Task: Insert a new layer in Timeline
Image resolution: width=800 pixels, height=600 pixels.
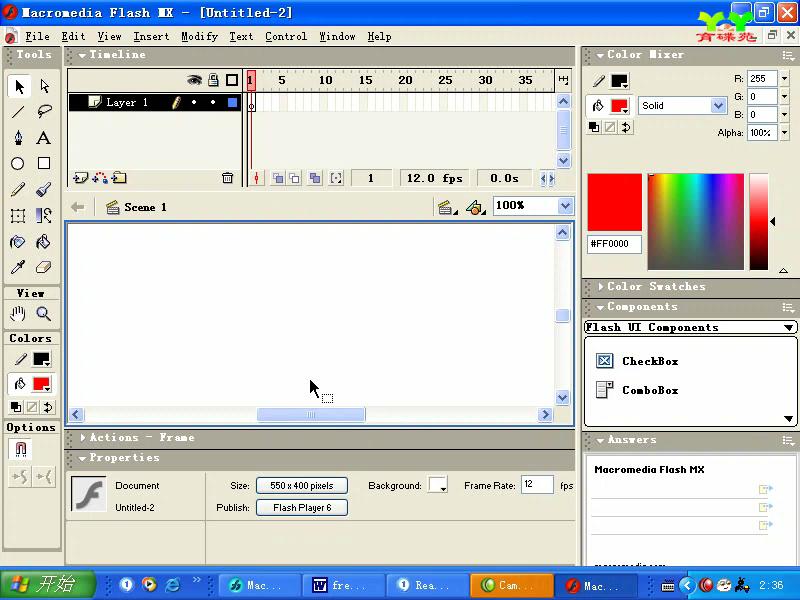Action: (x=80, y=178)
